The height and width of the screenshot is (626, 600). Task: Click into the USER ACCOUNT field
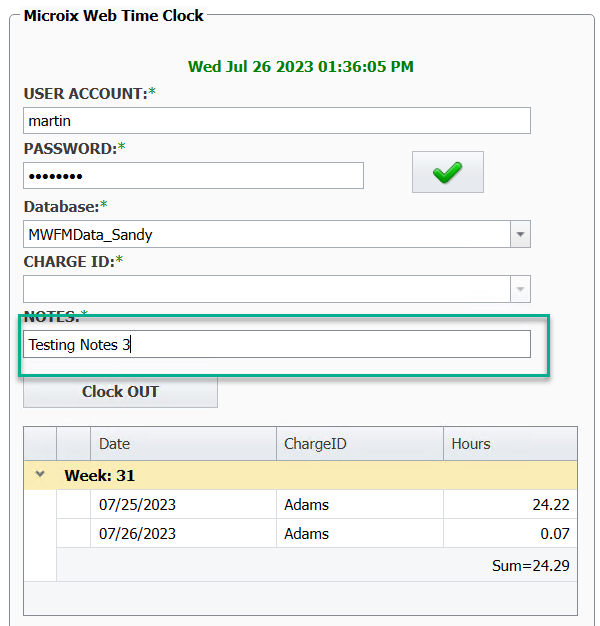(276, 121)
